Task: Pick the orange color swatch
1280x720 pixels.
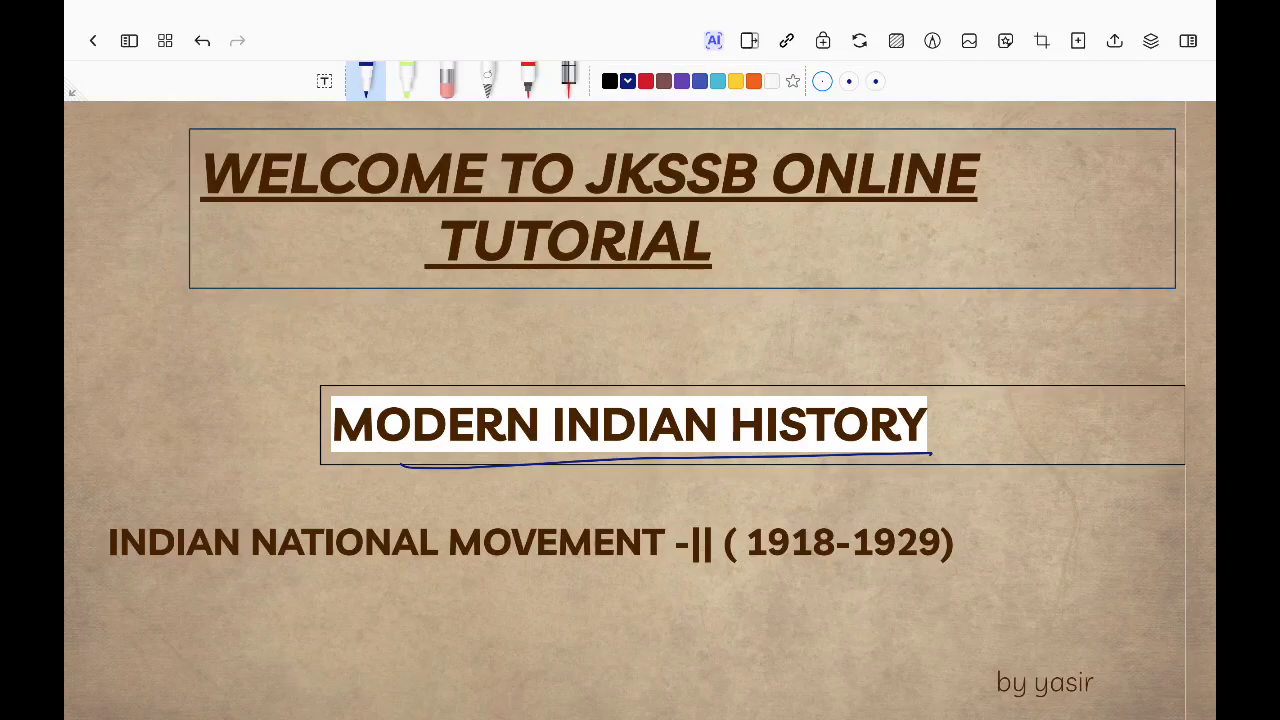Action: (754, 81)
